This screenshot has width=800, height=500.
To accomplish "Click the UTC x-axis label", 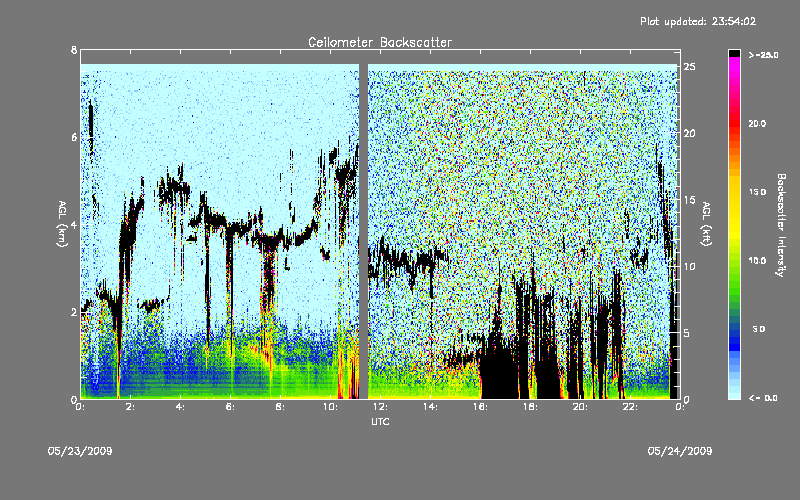I will [380, 421].
